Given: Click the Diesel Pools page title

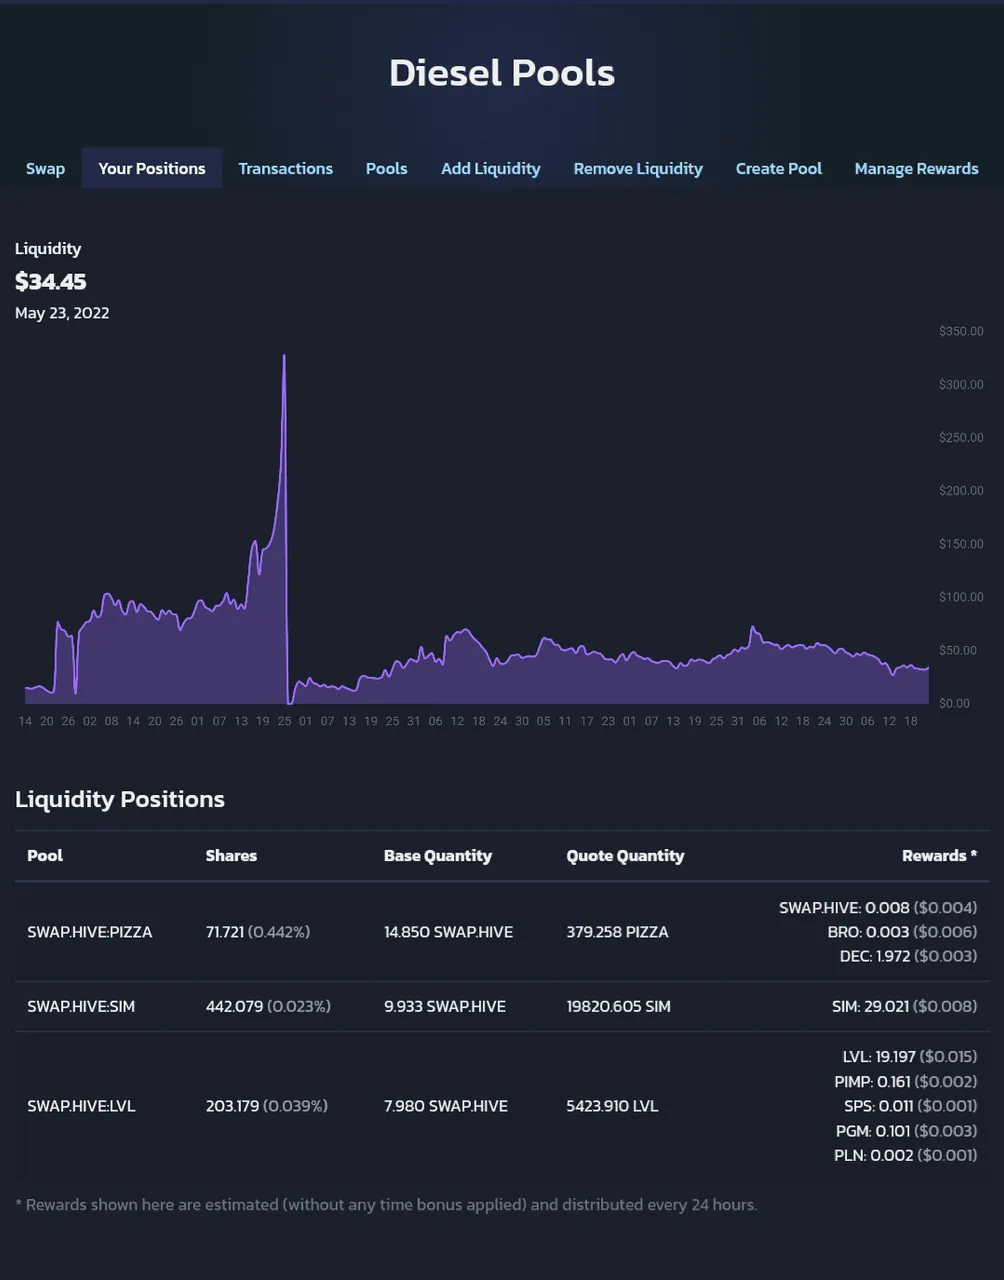Looking at the screenshot, I should tap(502, 73).
